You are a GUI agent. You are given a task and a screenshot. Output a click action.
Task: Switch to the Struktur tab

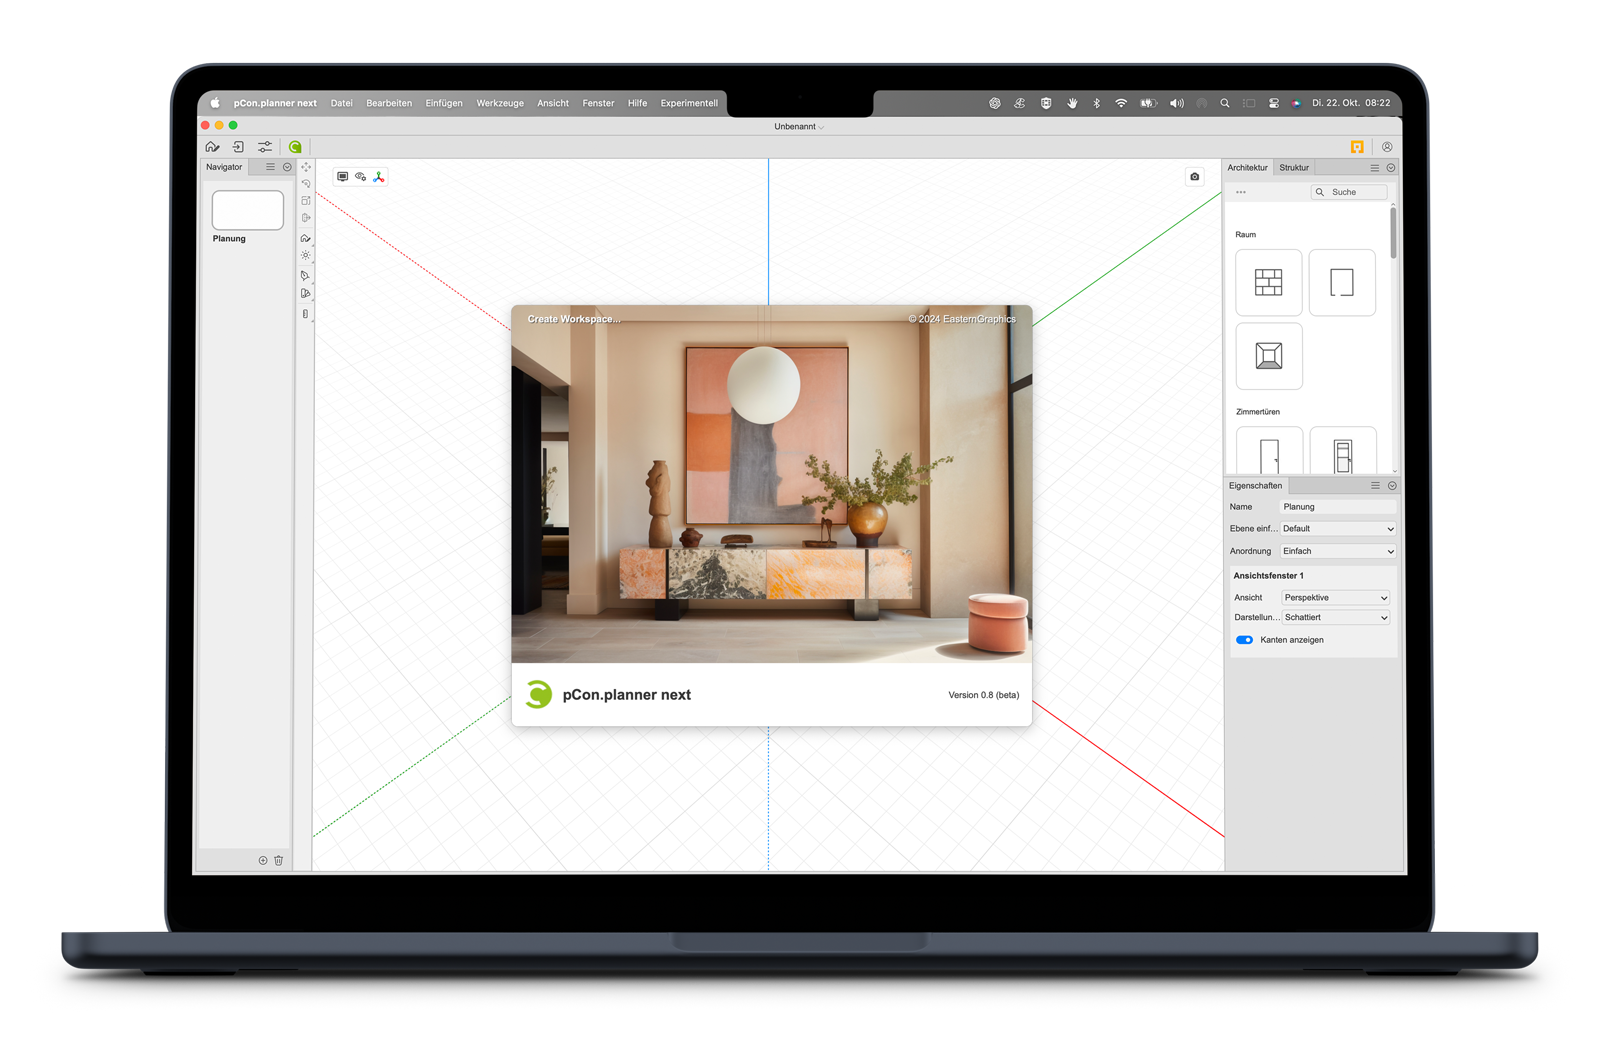pos(1293,168)
